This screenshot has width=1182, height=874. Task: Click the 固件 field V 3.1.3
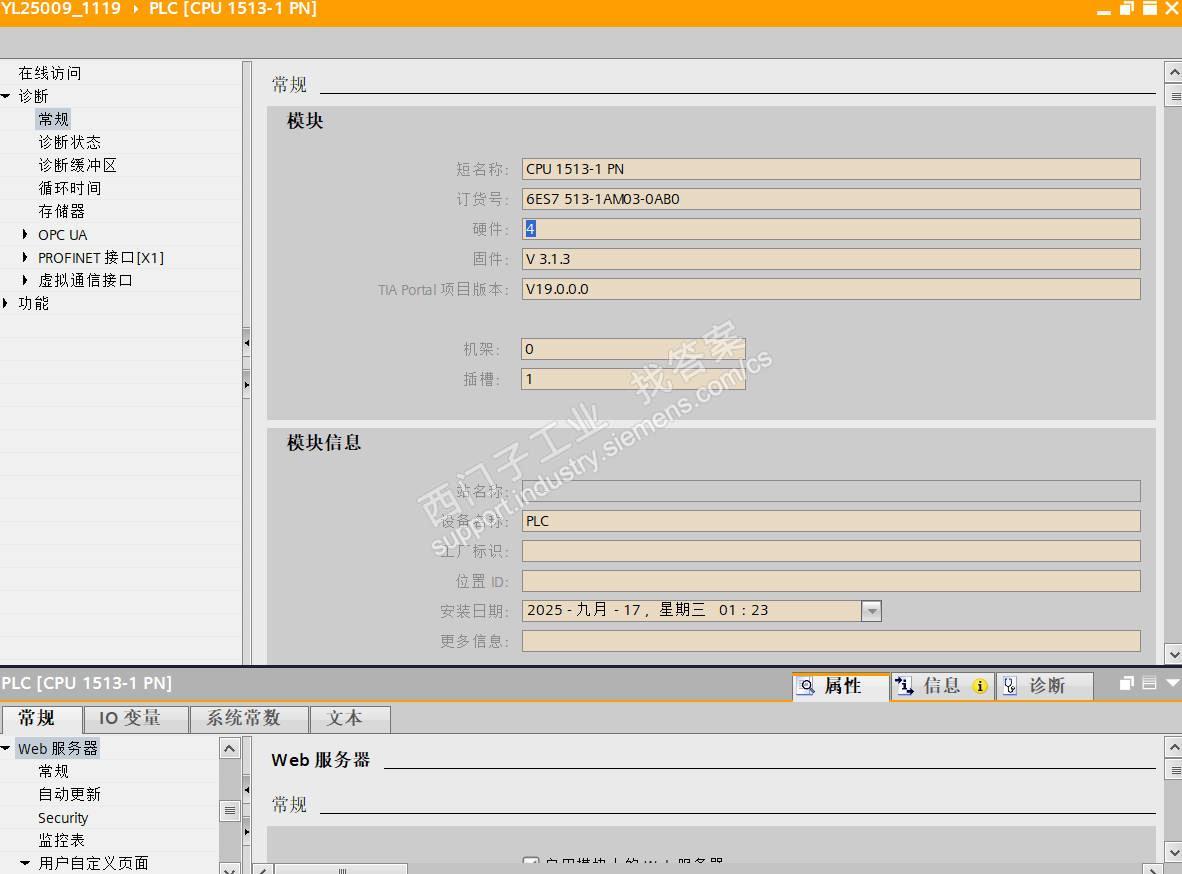click(x=831, y=259)
